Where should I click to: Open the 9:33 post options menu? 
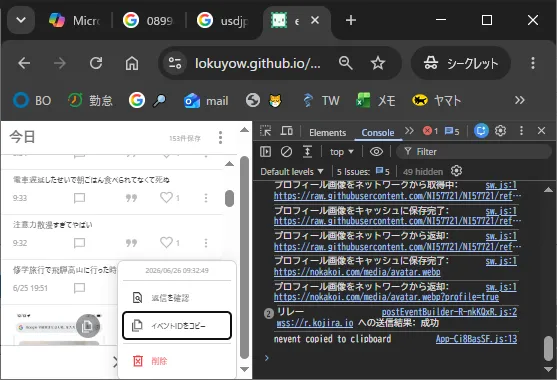pyautogui.click(x=206, y=198)
